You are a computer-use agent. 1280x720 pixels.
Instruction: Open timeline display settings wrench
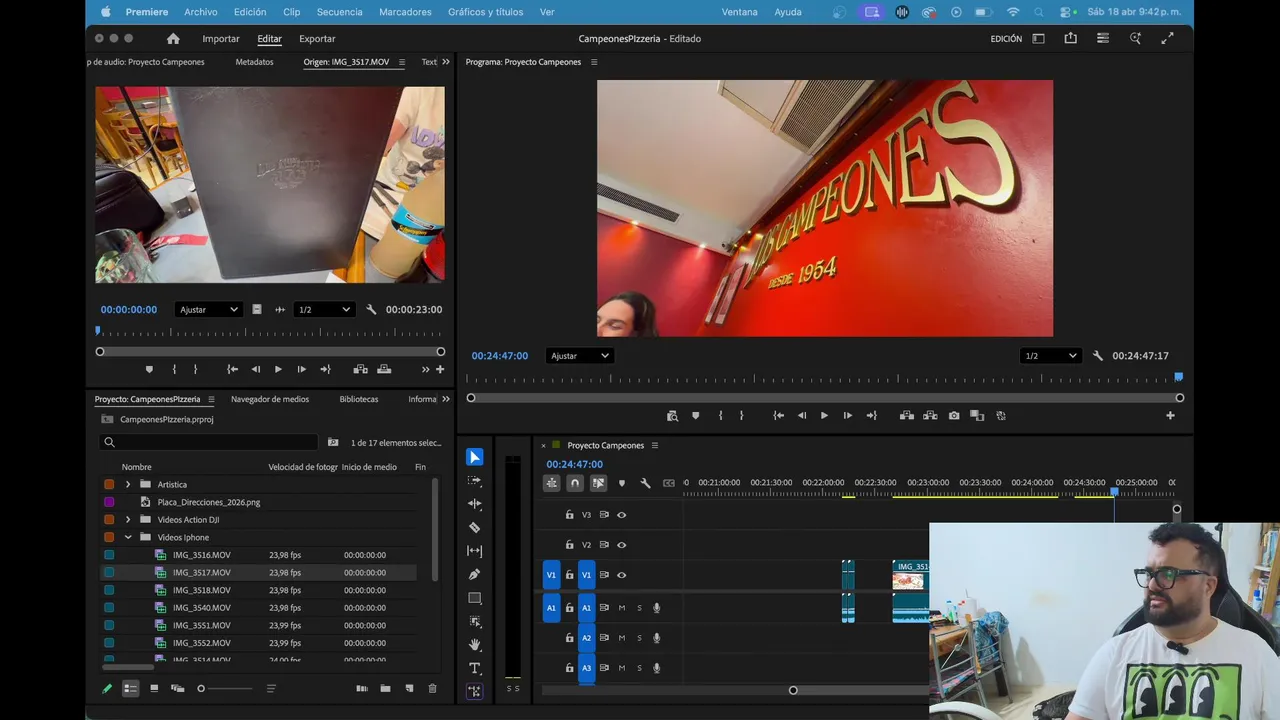click(645, 483)
